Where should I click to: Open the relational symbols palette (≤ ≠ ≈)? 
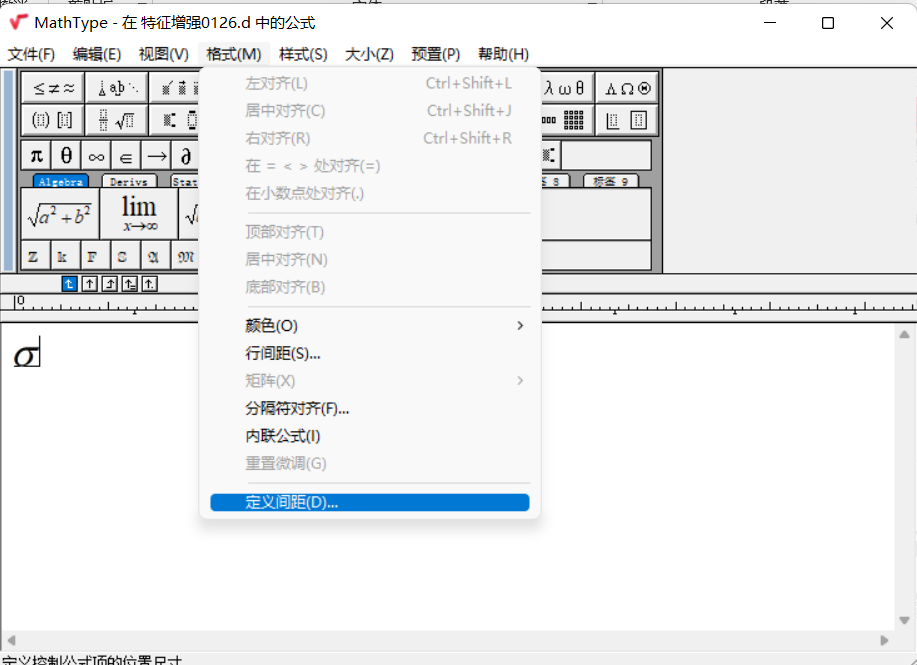(x=53, y=88)
